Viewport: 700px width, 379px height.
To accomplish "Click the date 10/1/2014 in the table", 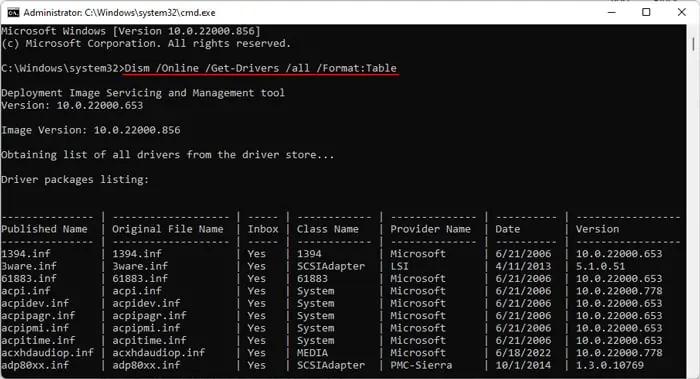I will [523, 365].
